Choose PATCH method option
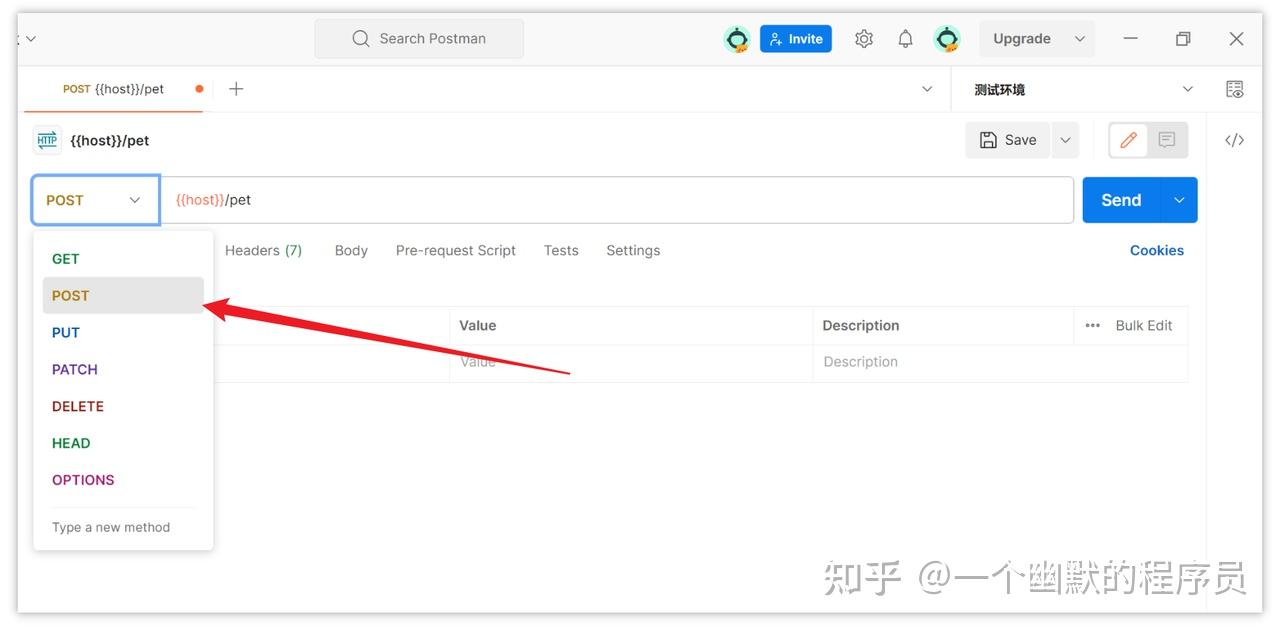Image resolution: width=1280 pixels, height=628 pixels. [123, 370]
